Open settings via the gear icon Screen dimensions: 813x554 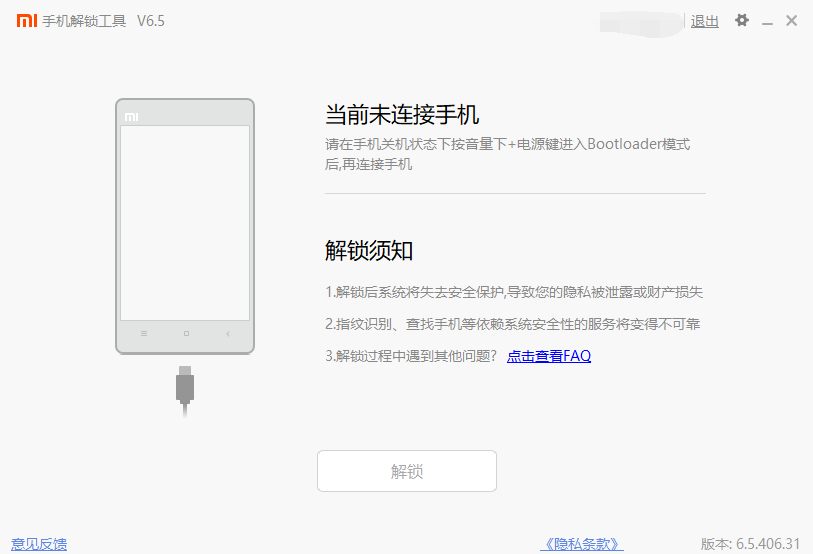(742, 21)
